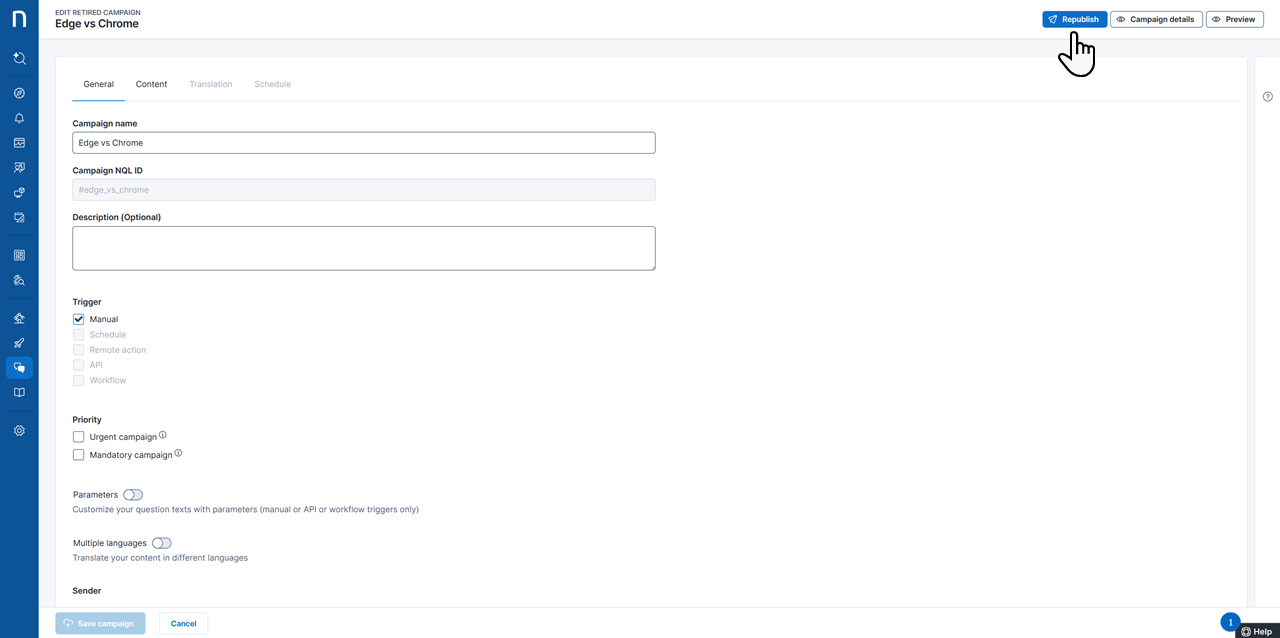Enable the Parameters toggle
1280x638 pixels.
[x=133, y=494]
